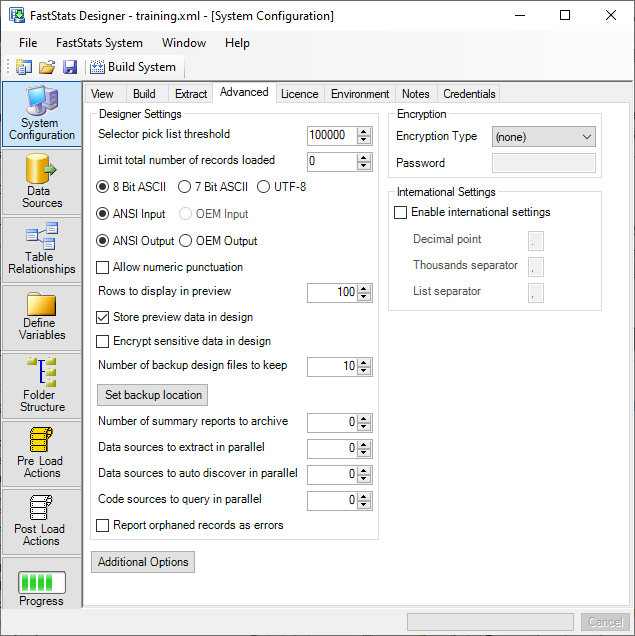The image size is (635, 636).
Task: Open the File menu
Action: 28,43
